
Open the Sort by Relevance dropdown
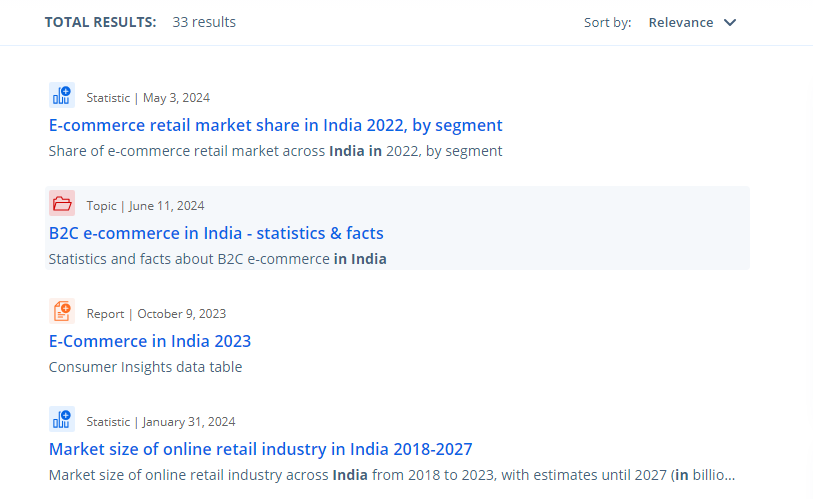pos(692,23)
